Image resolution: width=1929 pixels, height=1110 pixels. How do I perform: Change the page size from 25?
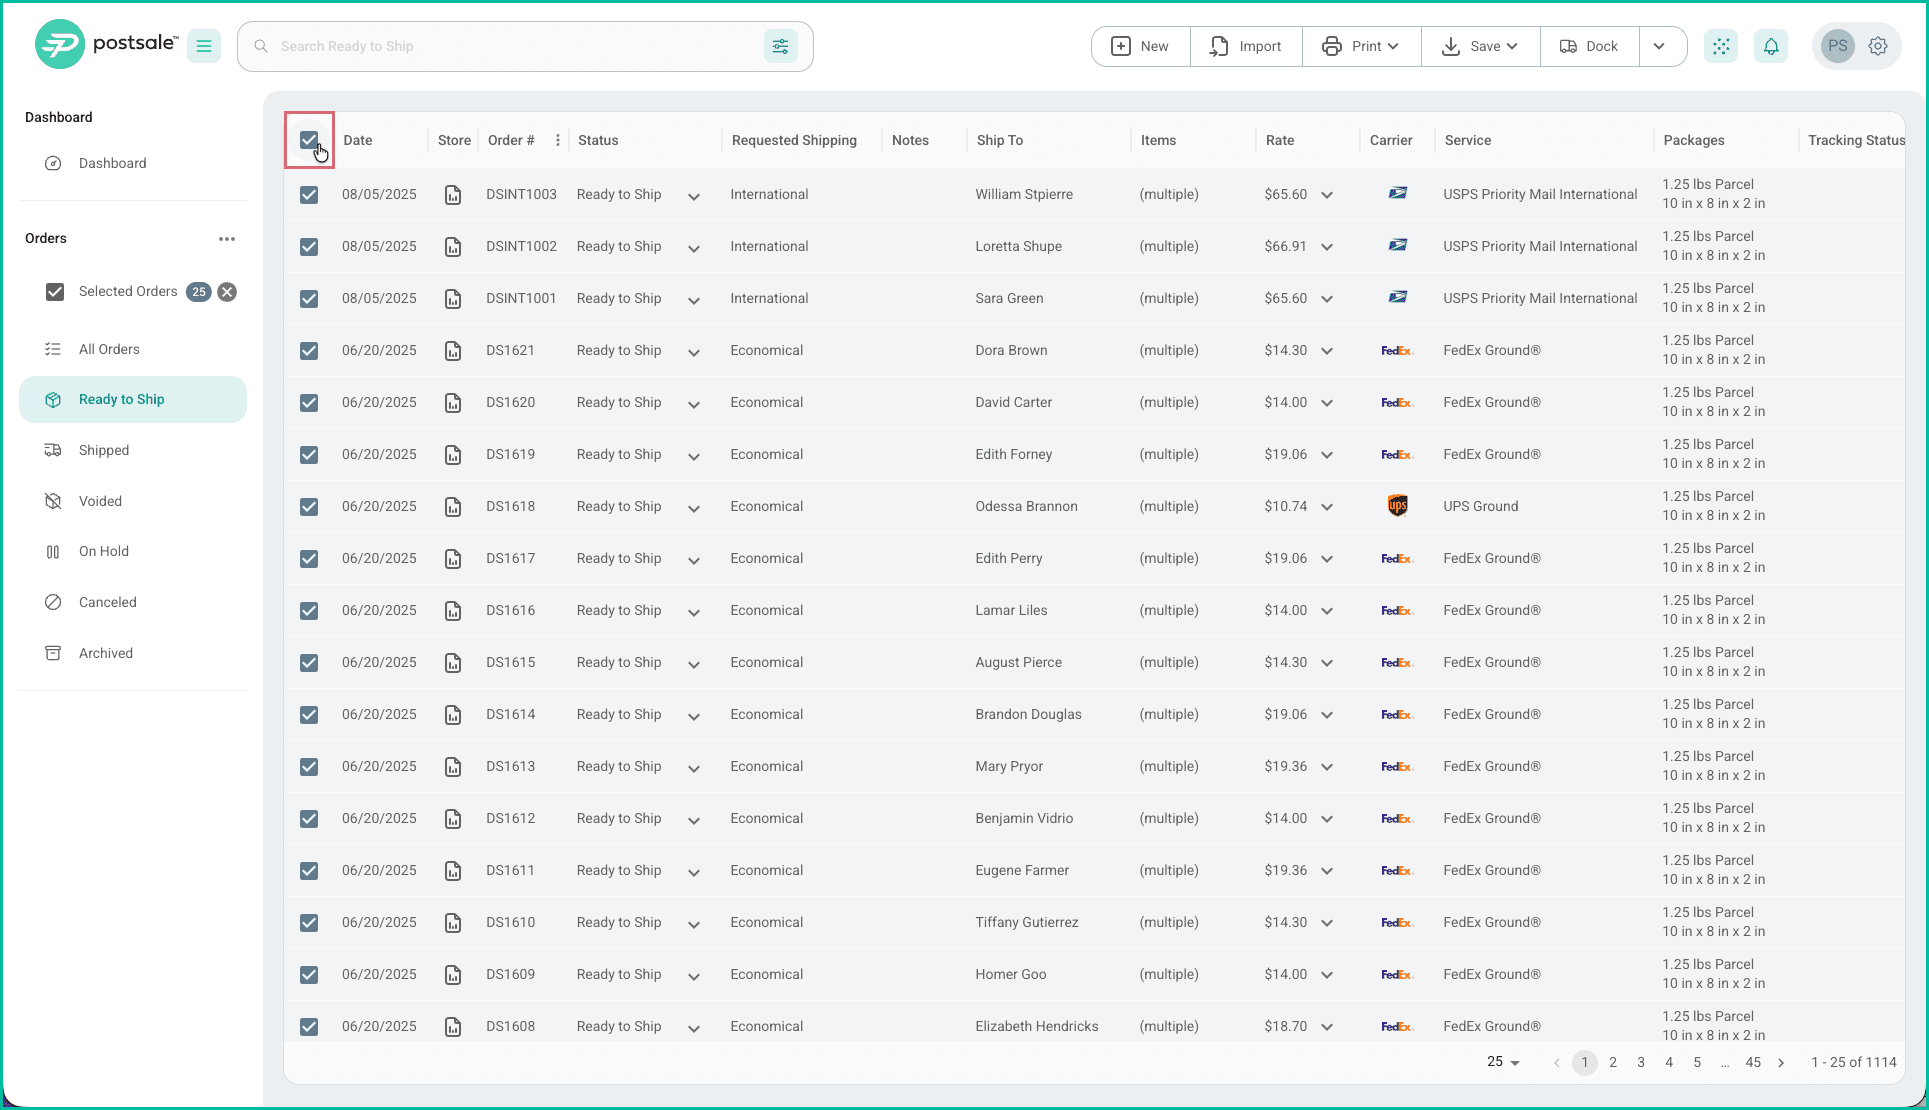pyautogui.click(x=1502, y=1062)
